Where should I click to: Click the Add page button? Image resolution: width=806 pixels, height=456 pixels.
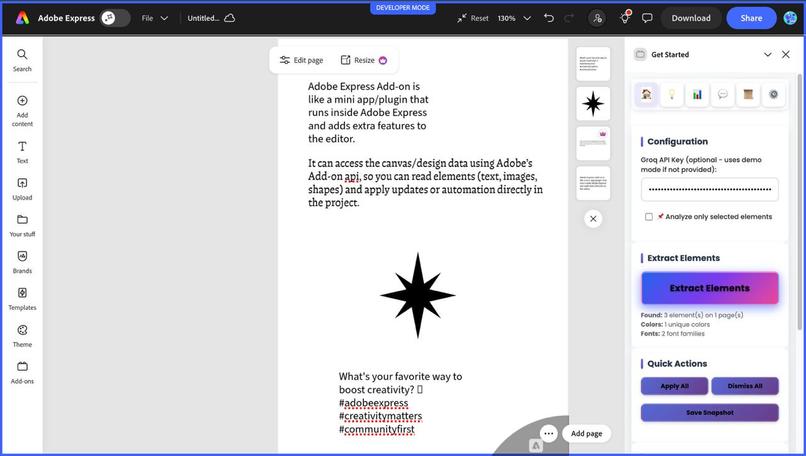coord(587,433)
